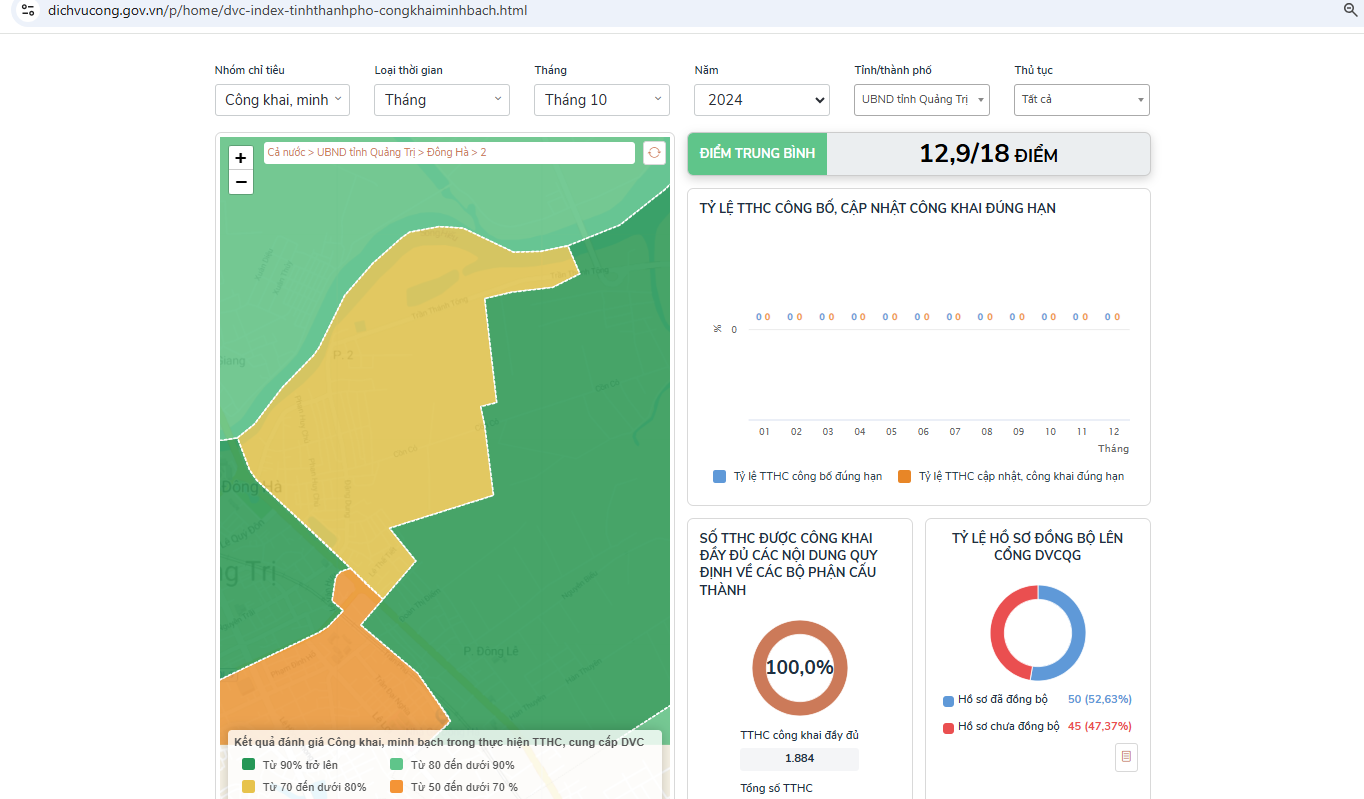Toggle Tỷ lệ TTHC công bố đúng hạn legend
The width and height of the screenshot is (1364, 799).
pyautogui.click(x=797, y=476)
